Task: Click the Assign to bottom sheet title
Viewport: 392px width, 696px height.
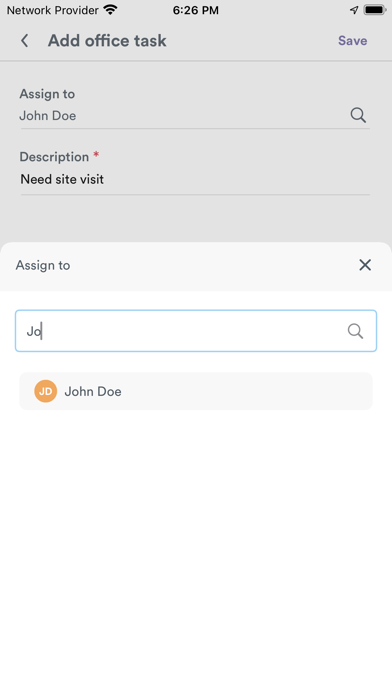Action: point(43,265)
